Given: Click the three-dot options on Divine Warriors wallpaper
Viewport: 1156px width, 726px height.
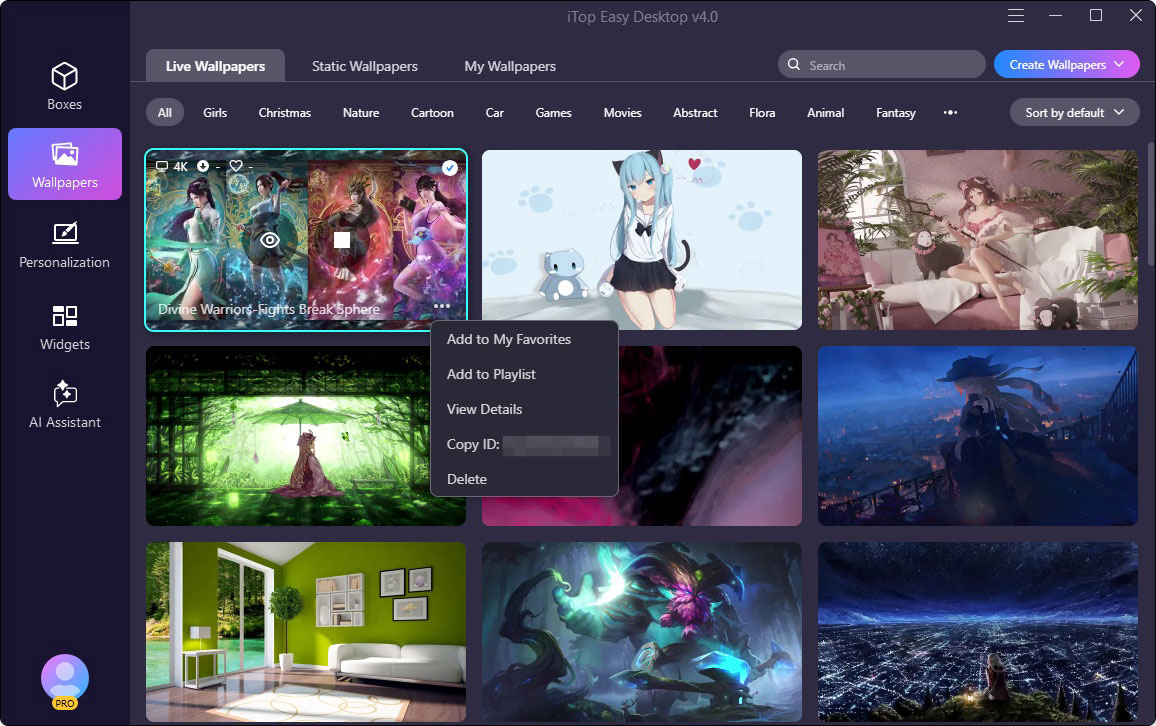Looking at the screenshot, I should click(x=442, y=306).
